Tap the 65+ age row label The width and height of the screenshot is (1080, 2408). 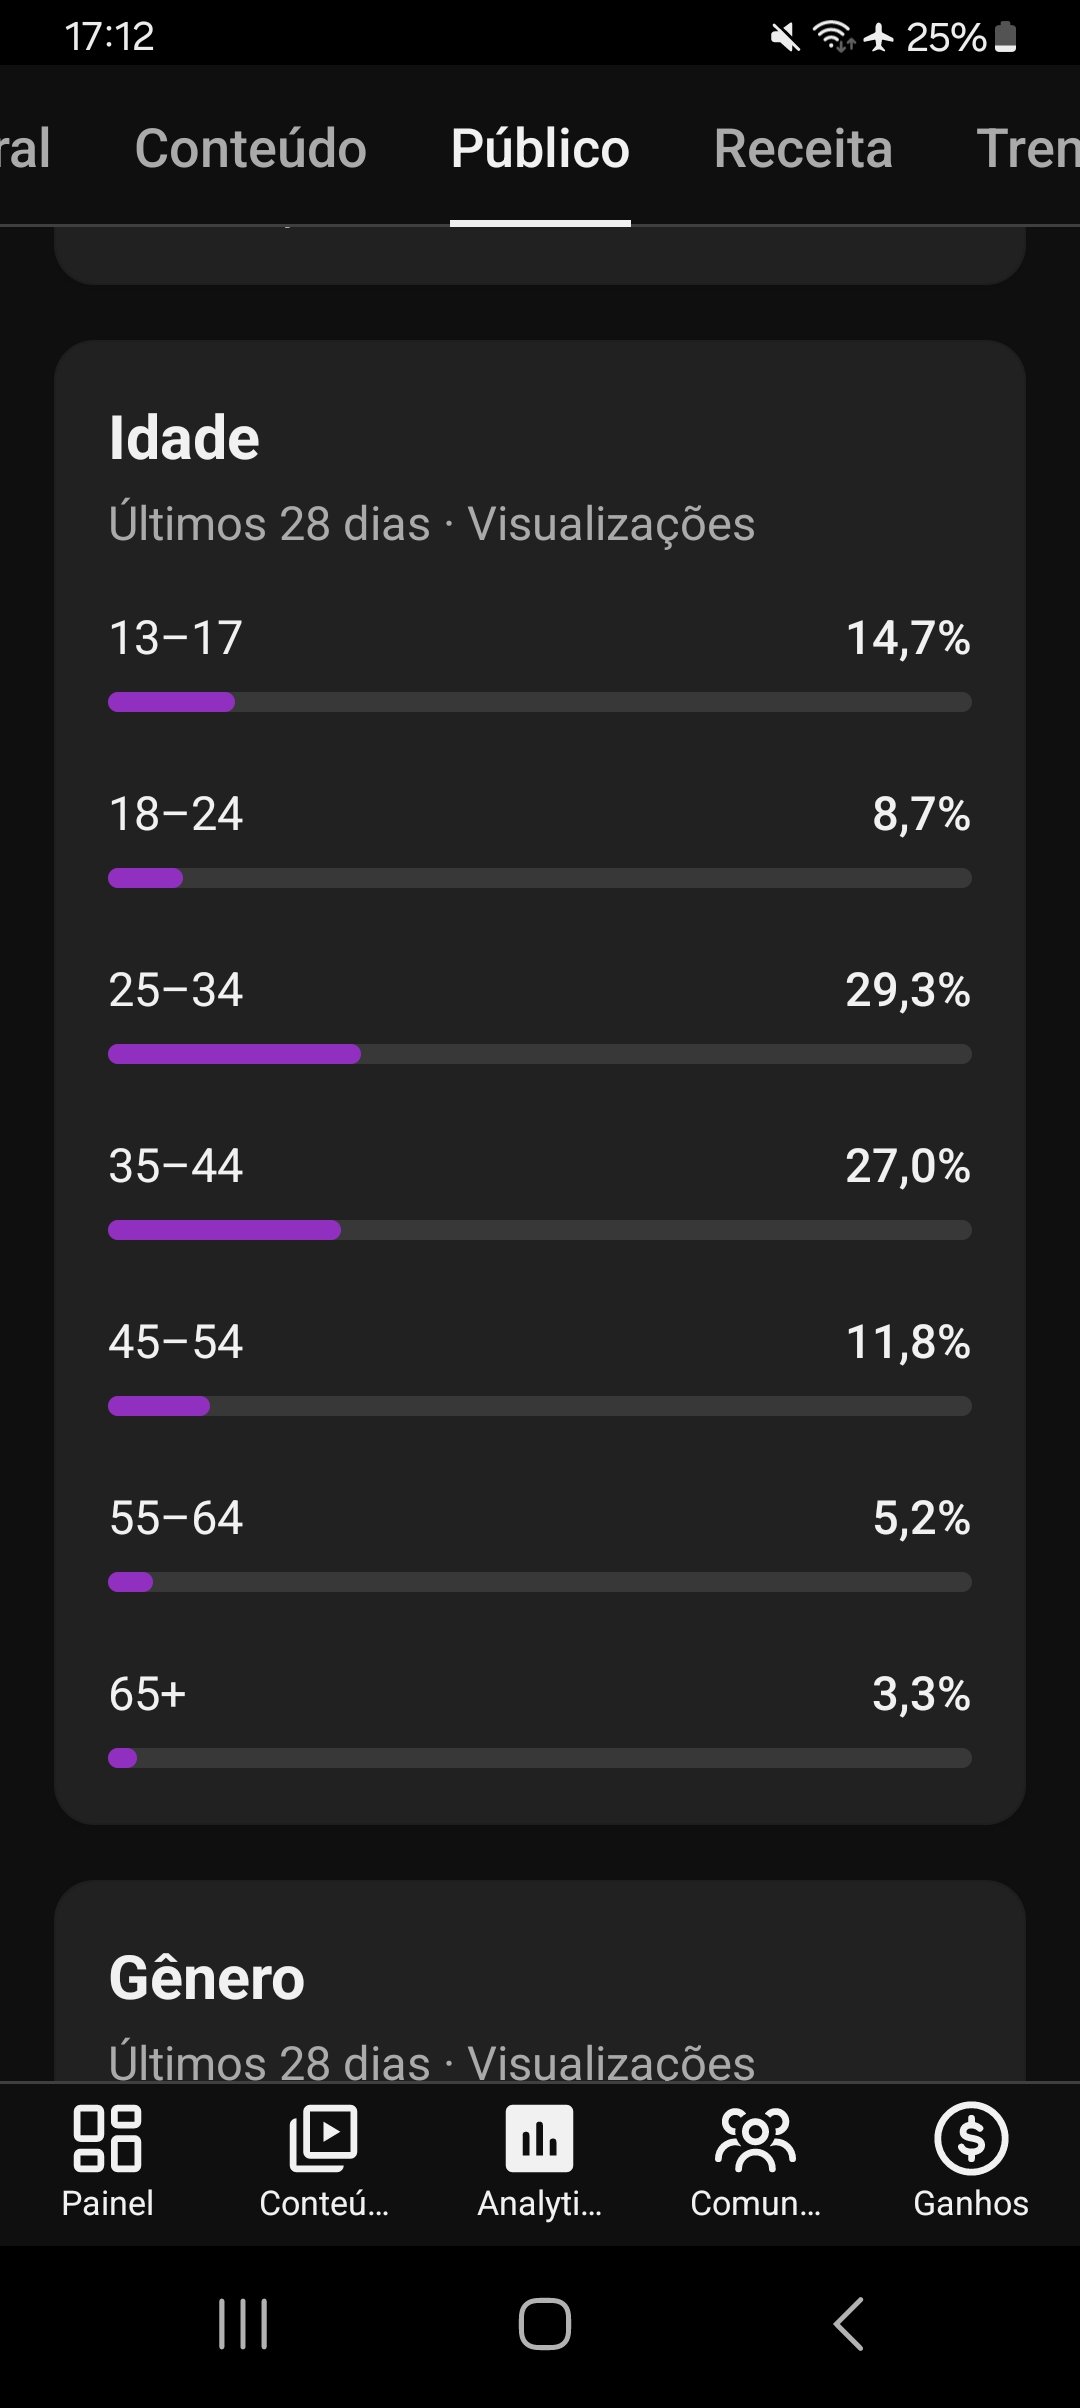(148, 1694)
